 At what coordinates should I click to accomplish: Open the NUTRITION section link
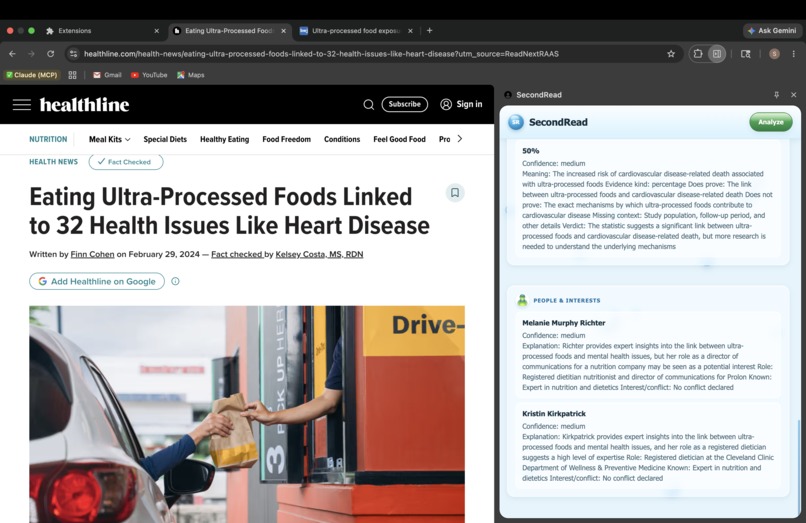pyautogui.click(x=48, y=139)
